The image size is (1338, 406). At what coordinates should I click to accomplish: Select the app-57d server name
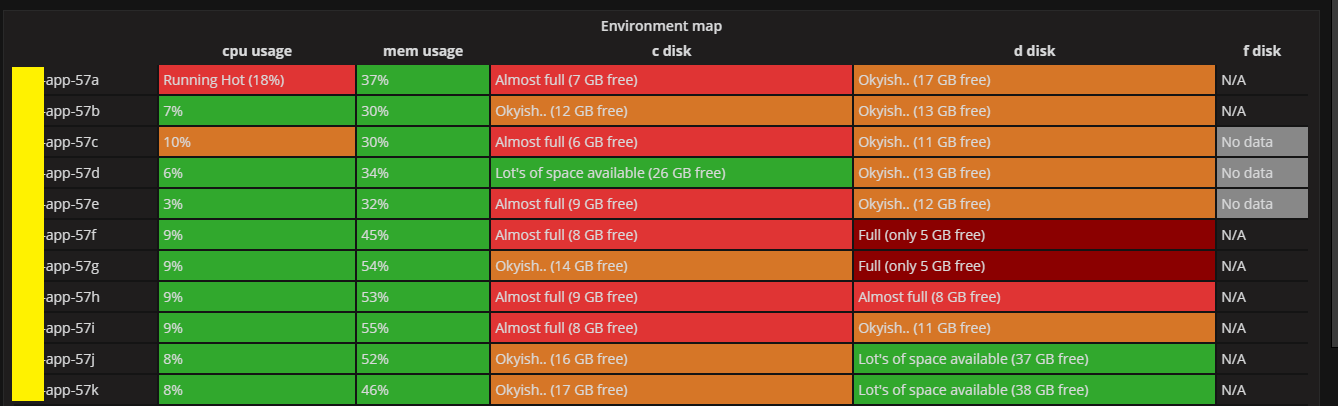72,173
